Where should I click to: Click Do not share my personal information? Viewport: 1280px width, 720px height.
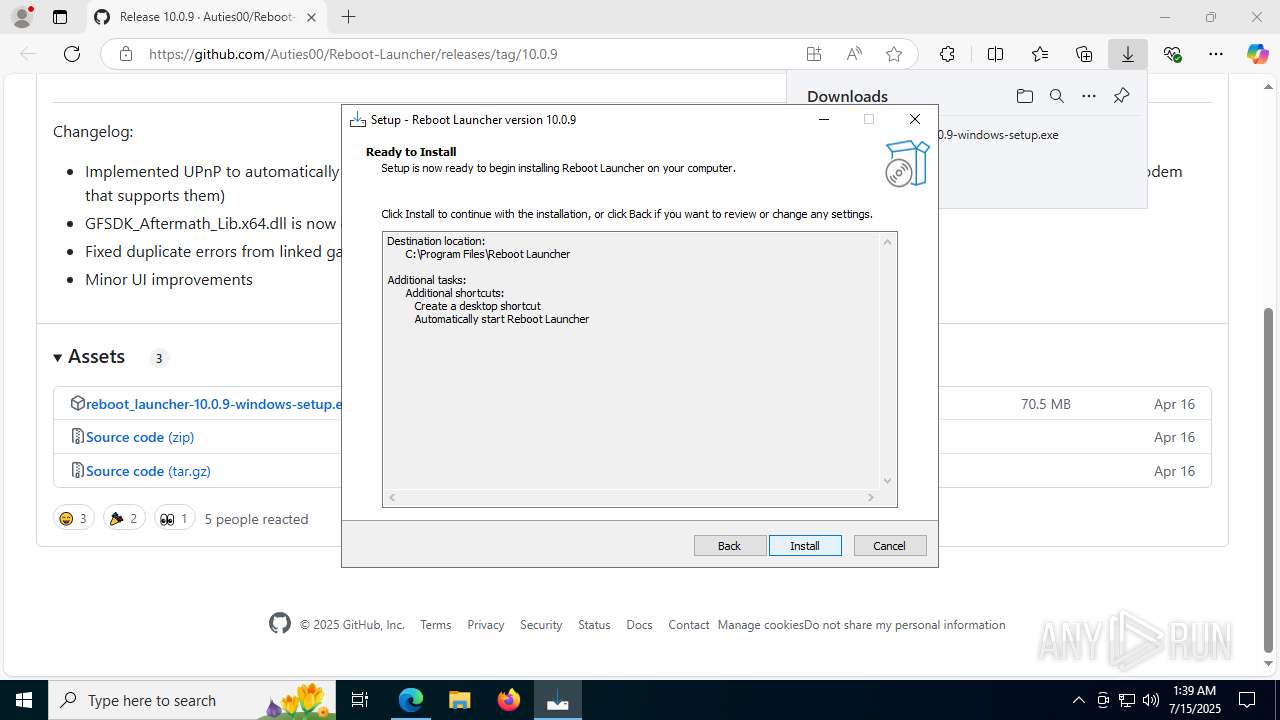click(x=905, y=624)
